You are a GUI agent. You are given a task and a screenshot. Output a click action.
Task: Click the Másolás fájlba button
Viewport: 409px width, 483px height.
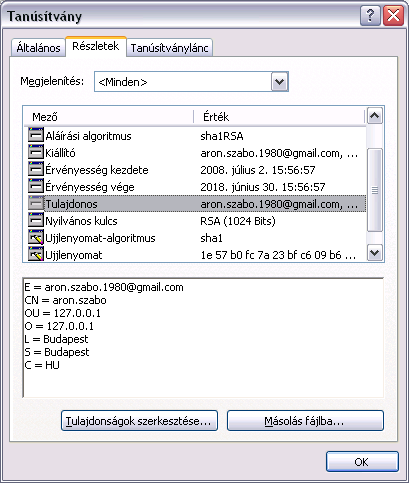[305, 421]
